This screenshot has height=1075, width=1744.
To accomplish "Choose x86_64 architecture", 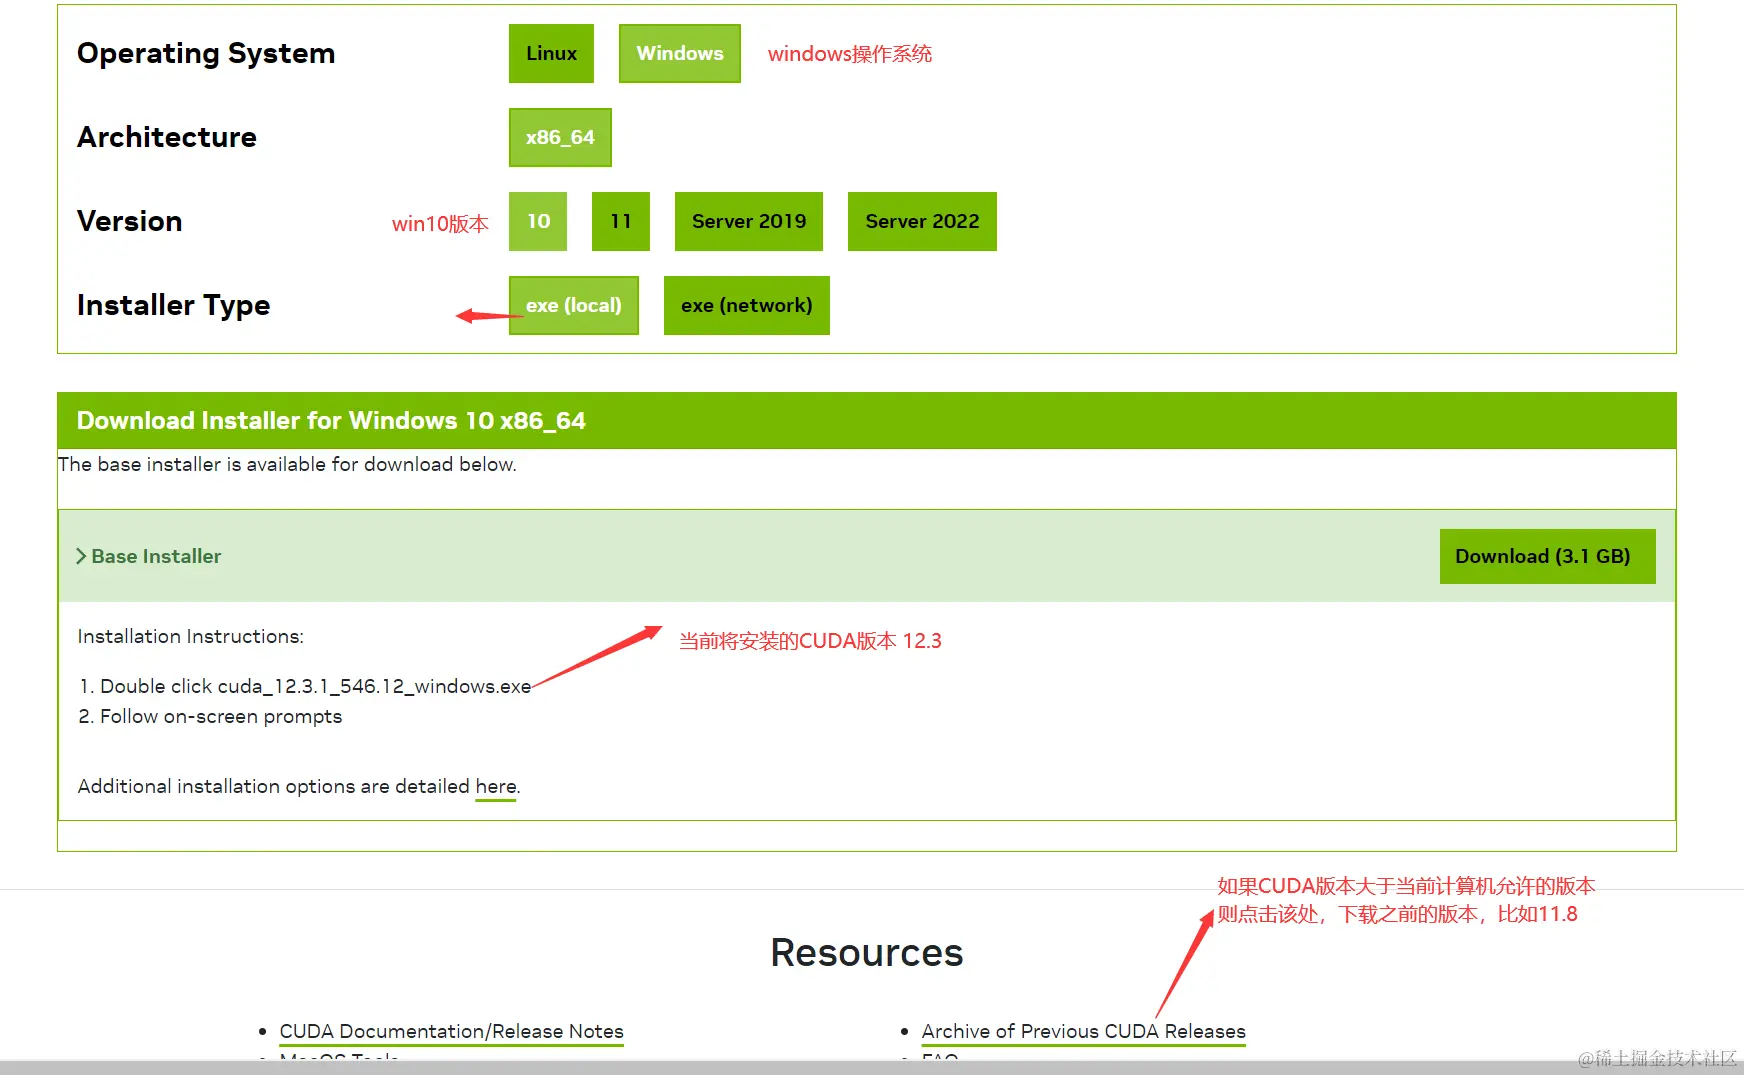I will click(x=560, y=138).
